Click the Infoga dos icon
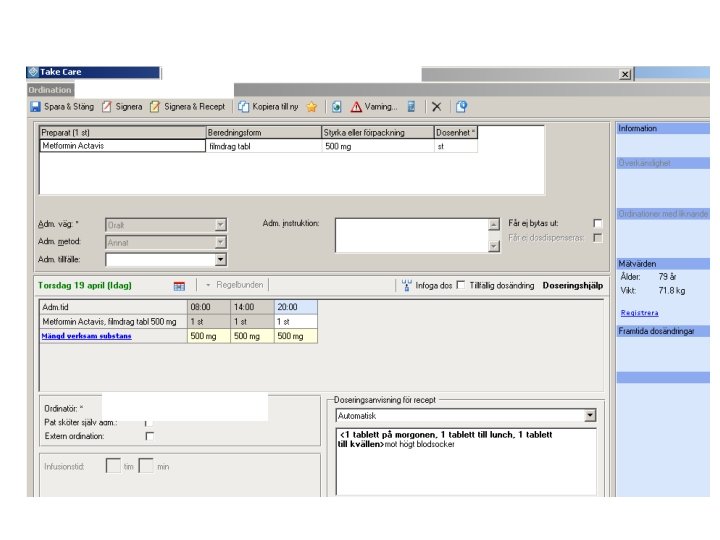 point(406,286)
